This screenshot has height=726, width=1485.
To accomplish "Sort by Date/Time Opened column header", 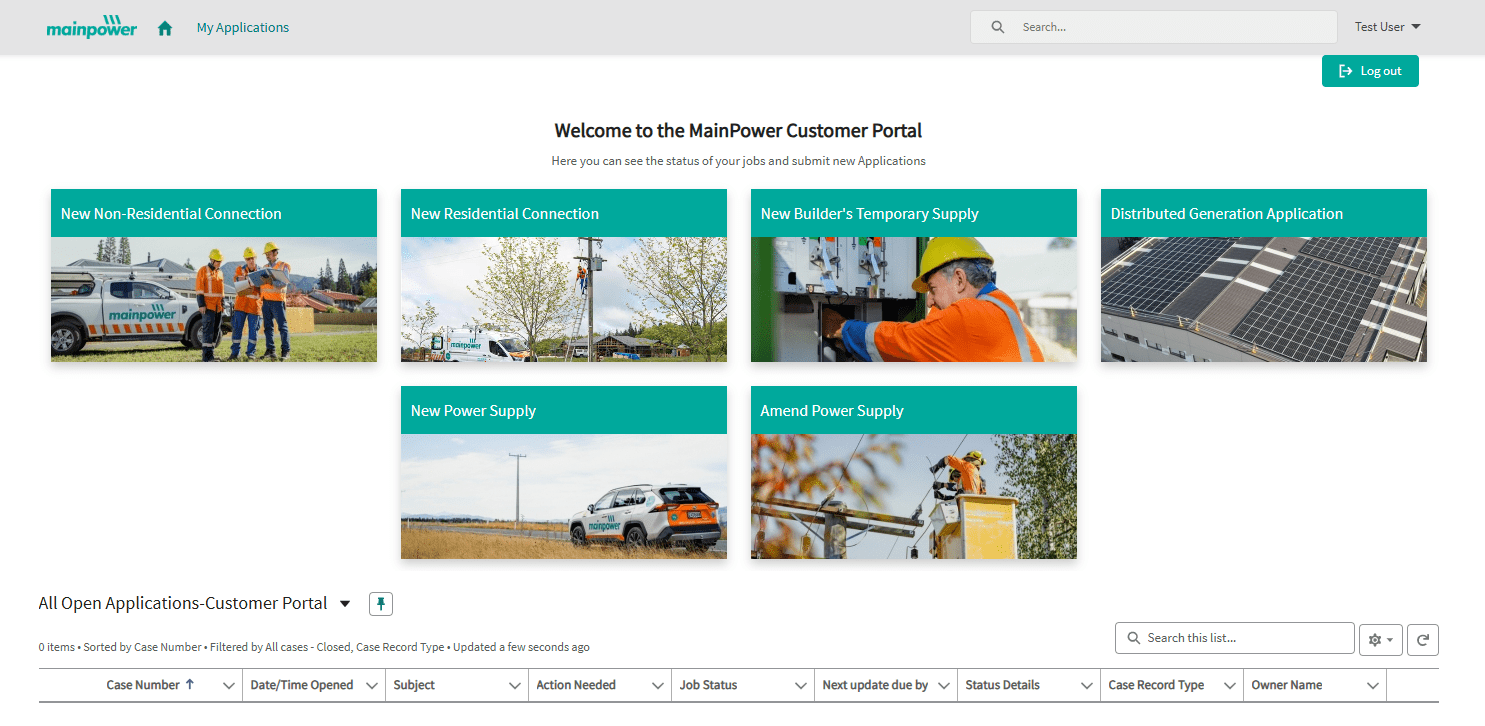I will (302, 685).
